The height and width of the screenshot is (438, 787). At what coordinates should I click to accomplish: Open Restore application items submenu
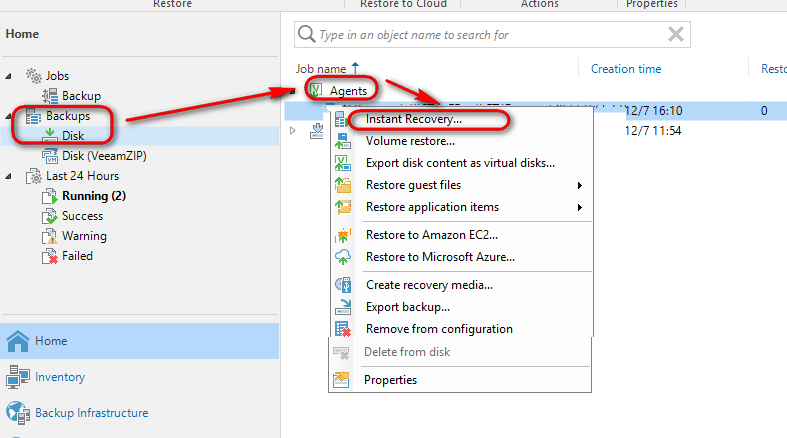click(x=432, y=207)
